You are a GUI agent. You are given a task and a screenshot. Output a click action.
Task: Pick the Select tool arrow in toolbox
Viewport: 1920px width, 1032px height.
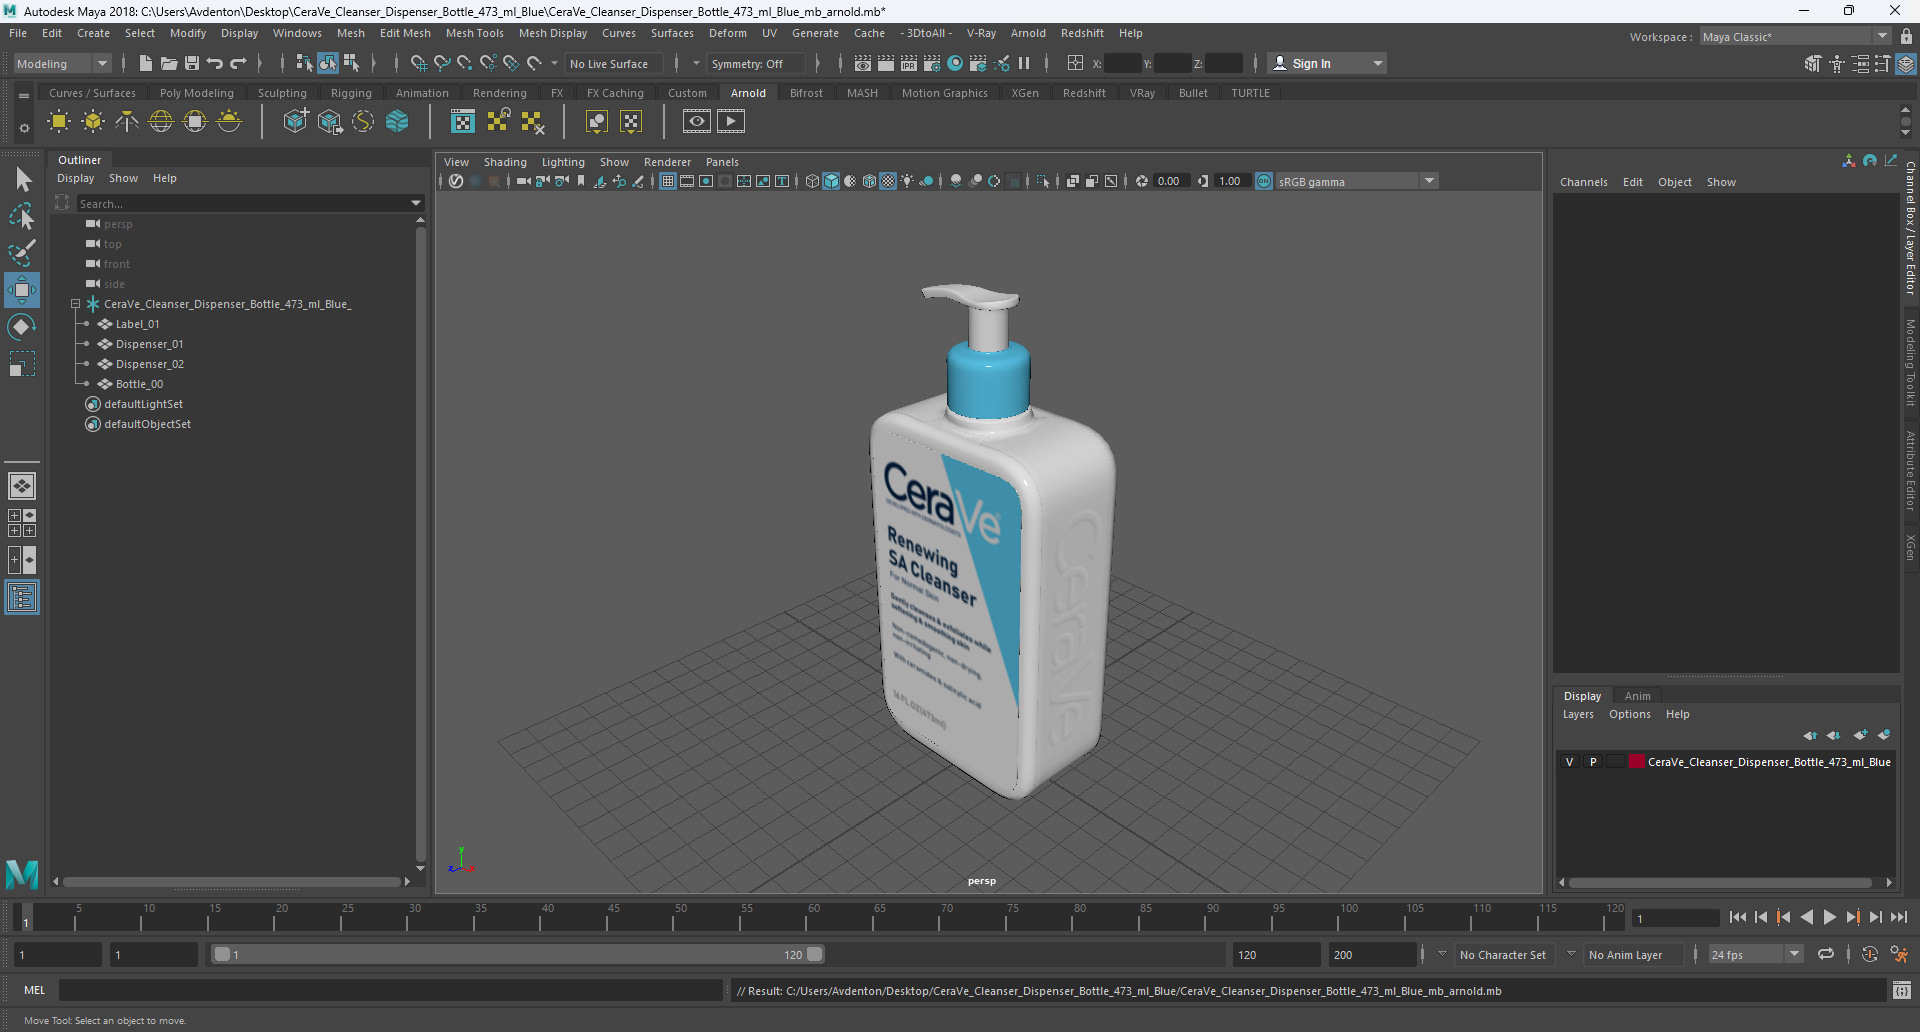22,180
